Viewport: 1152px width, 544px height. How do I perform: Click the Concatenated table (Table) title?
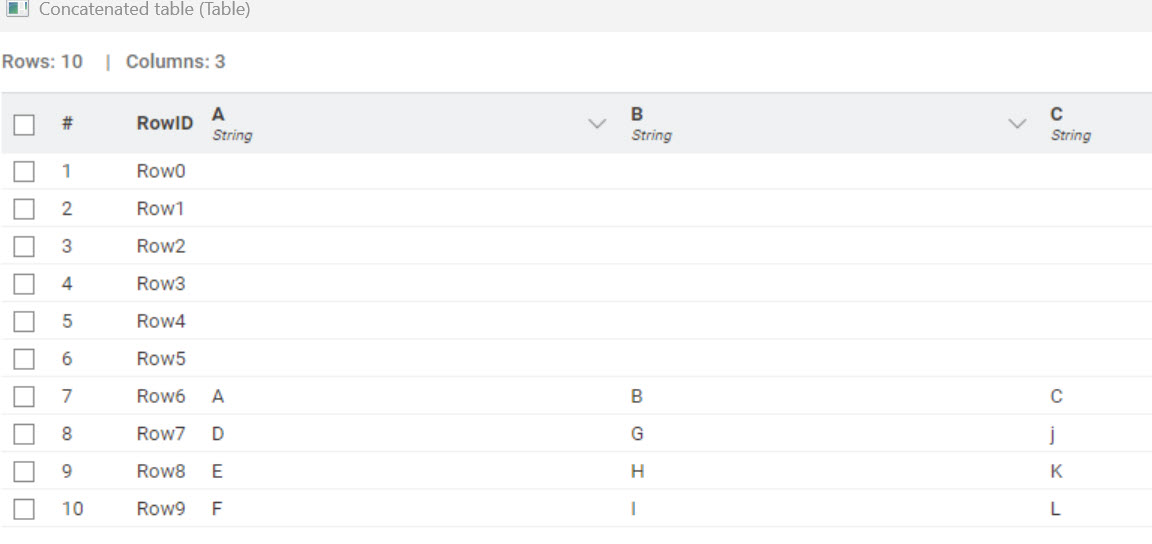click(144, 10)
